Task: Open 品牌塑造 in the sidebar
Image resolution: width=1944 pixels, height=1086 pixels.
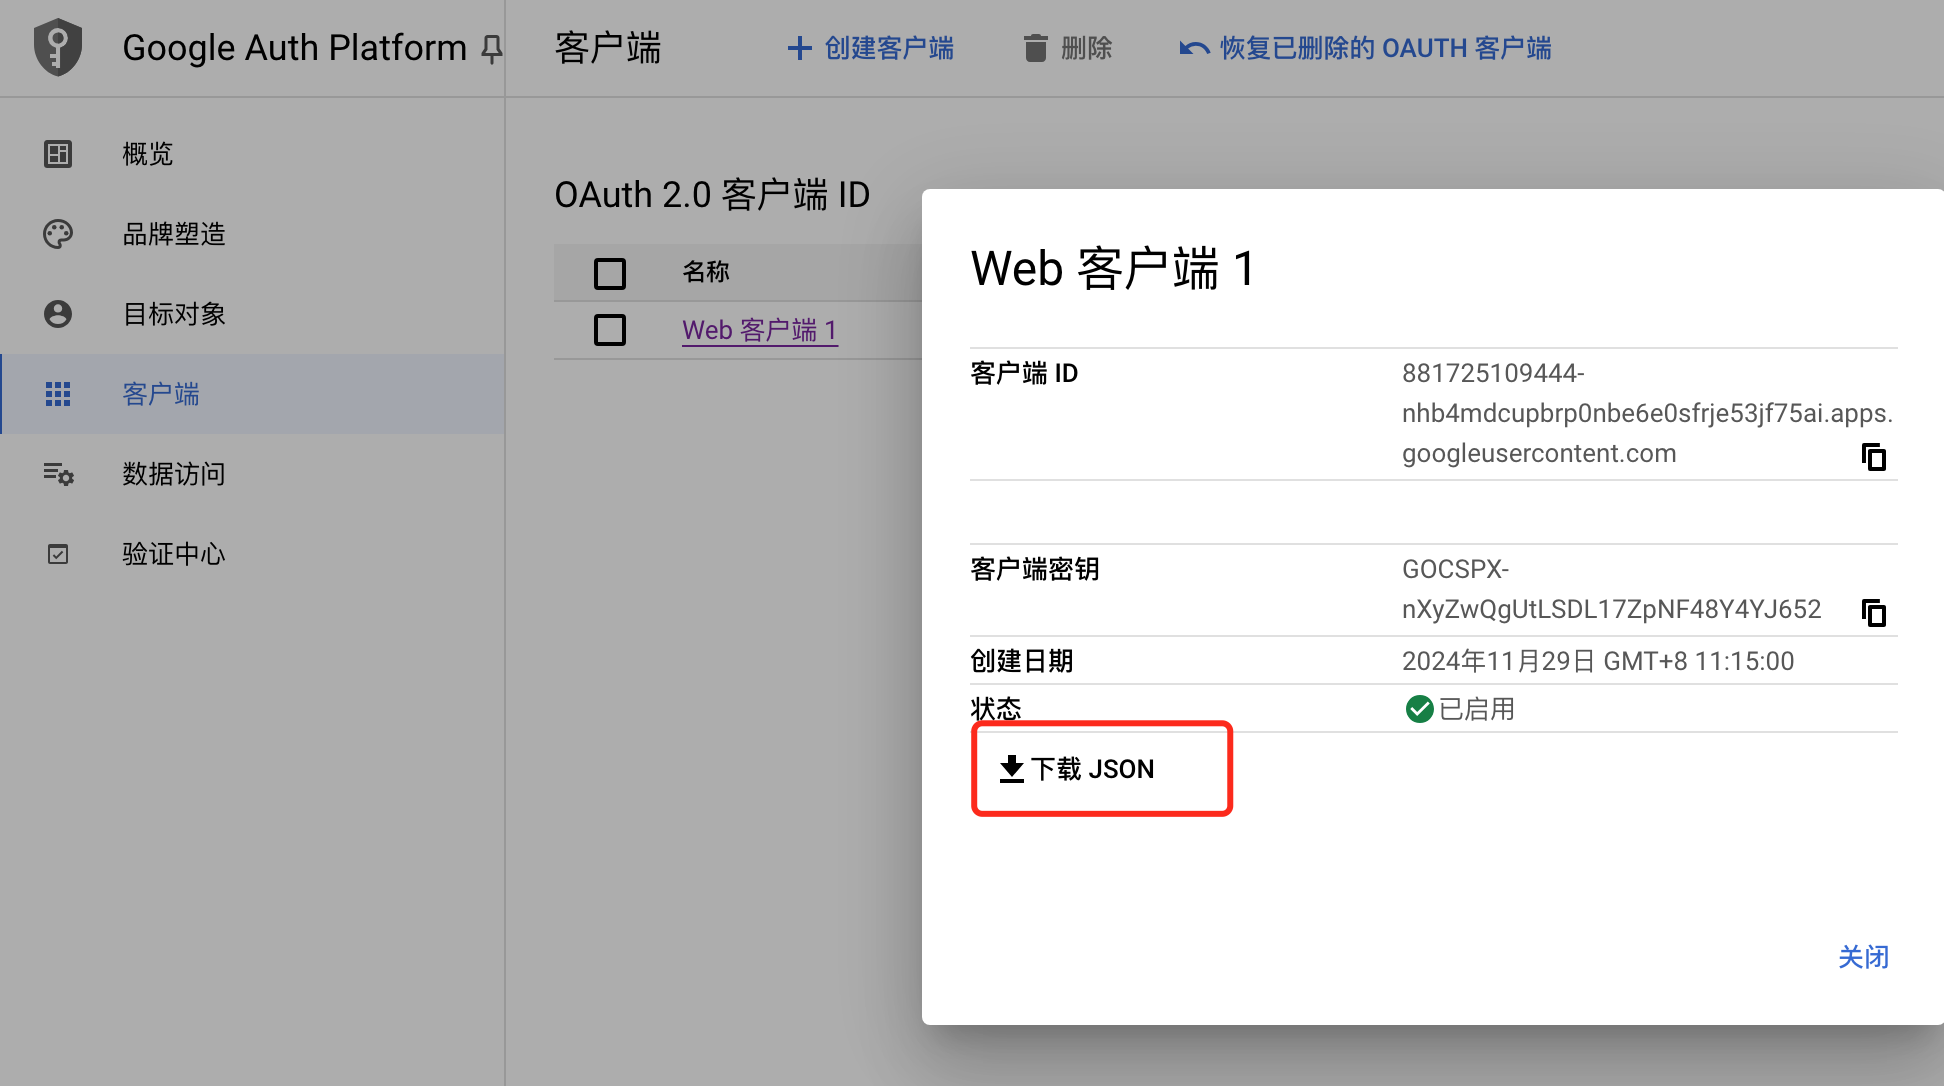Action: click(x=252, y=234)
